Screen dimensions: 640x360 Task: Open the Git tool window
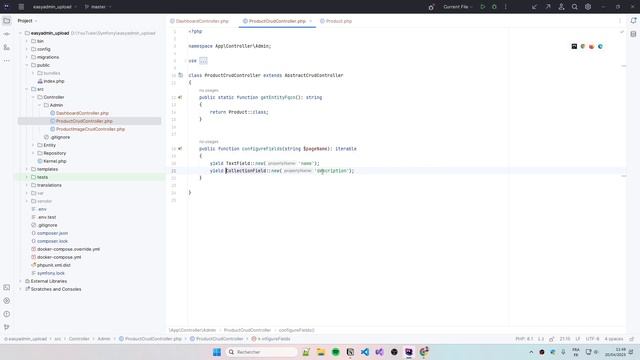point(7,327)
